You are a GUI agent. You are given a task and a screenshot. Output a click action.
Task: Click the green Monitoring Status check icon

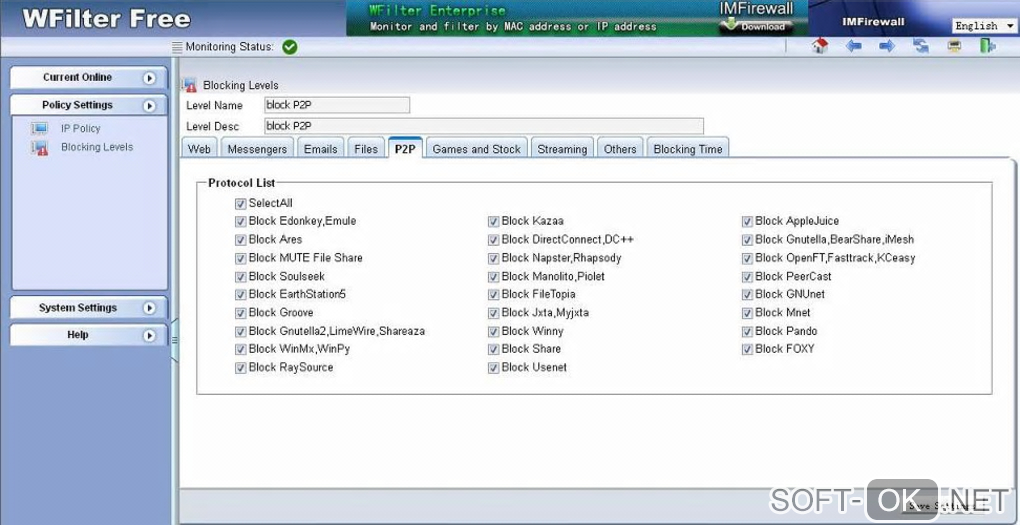289,47
